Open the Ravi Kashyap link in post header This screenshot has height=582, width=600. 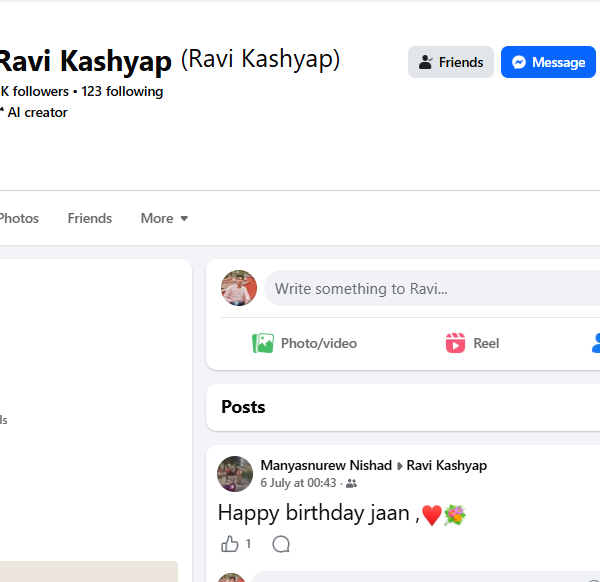(x=447, y=465)
